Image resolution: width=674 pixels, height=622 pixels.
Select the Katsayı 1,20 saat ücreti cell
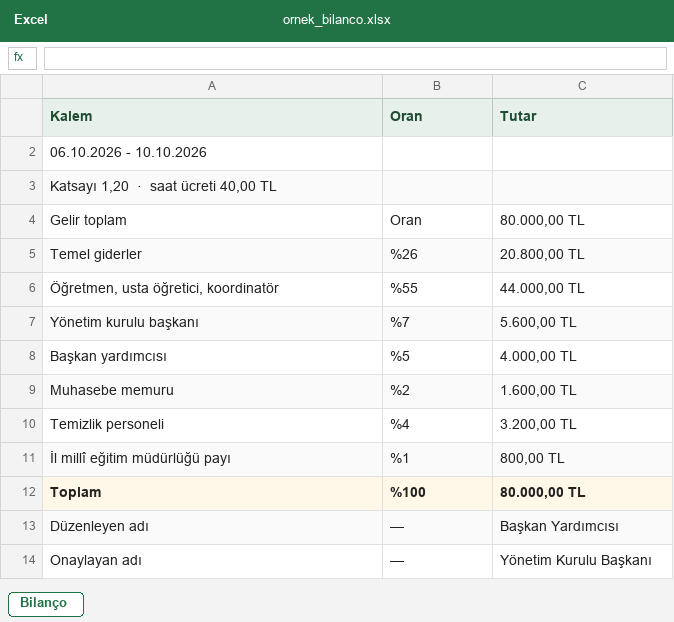coord(212,187)
